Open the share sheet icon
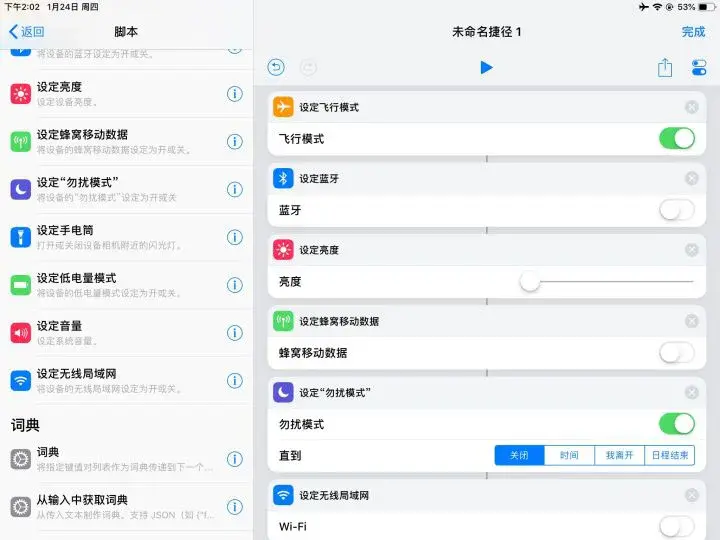Viewport: 720px width, 540px height. (x=664, y=68)
